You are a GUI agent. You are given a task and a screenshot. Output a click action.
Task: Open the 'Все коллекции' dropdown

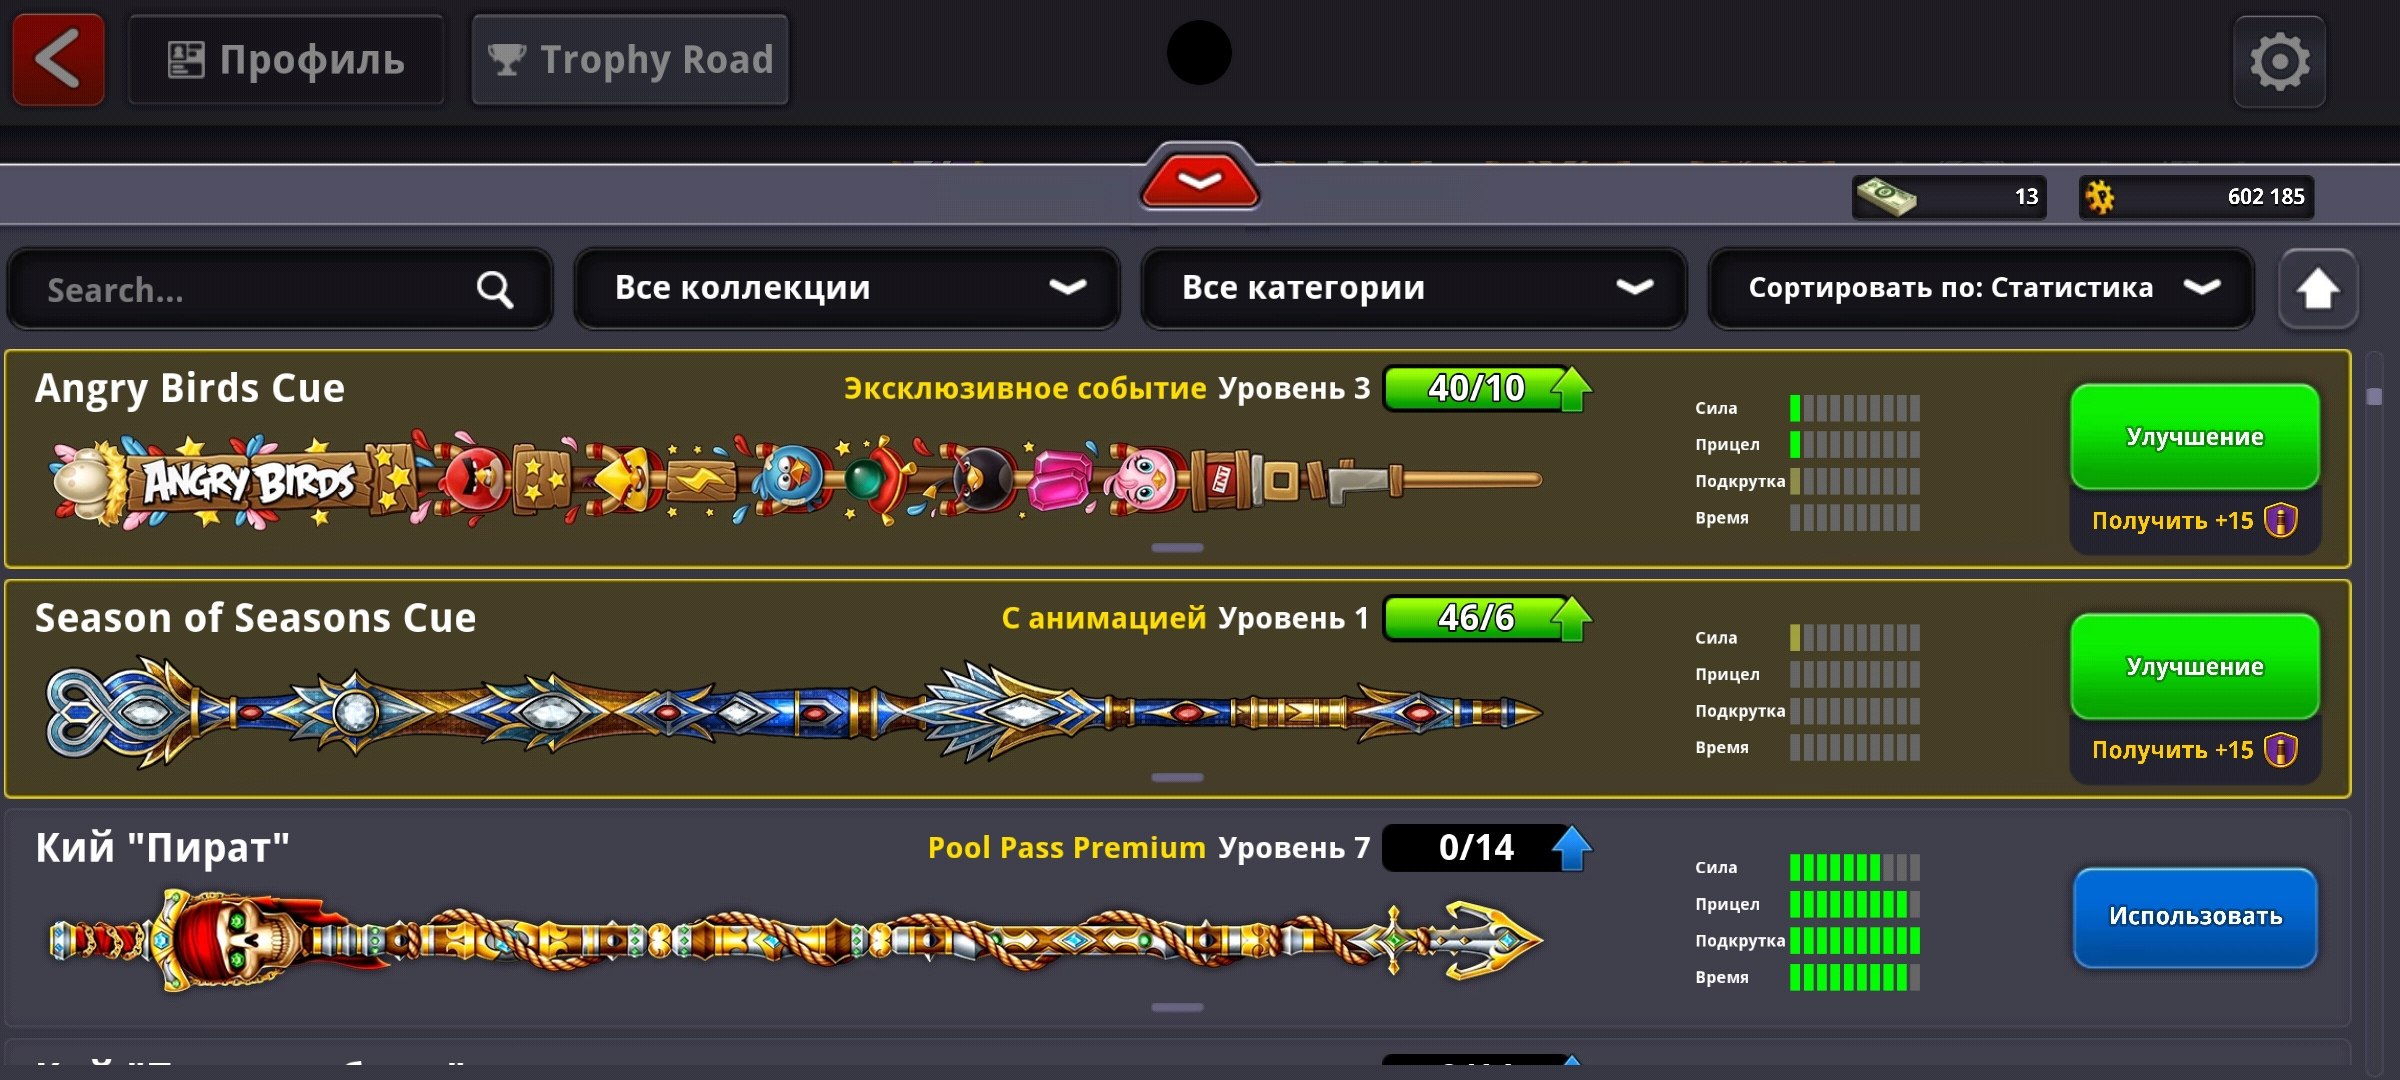(847, 289)
